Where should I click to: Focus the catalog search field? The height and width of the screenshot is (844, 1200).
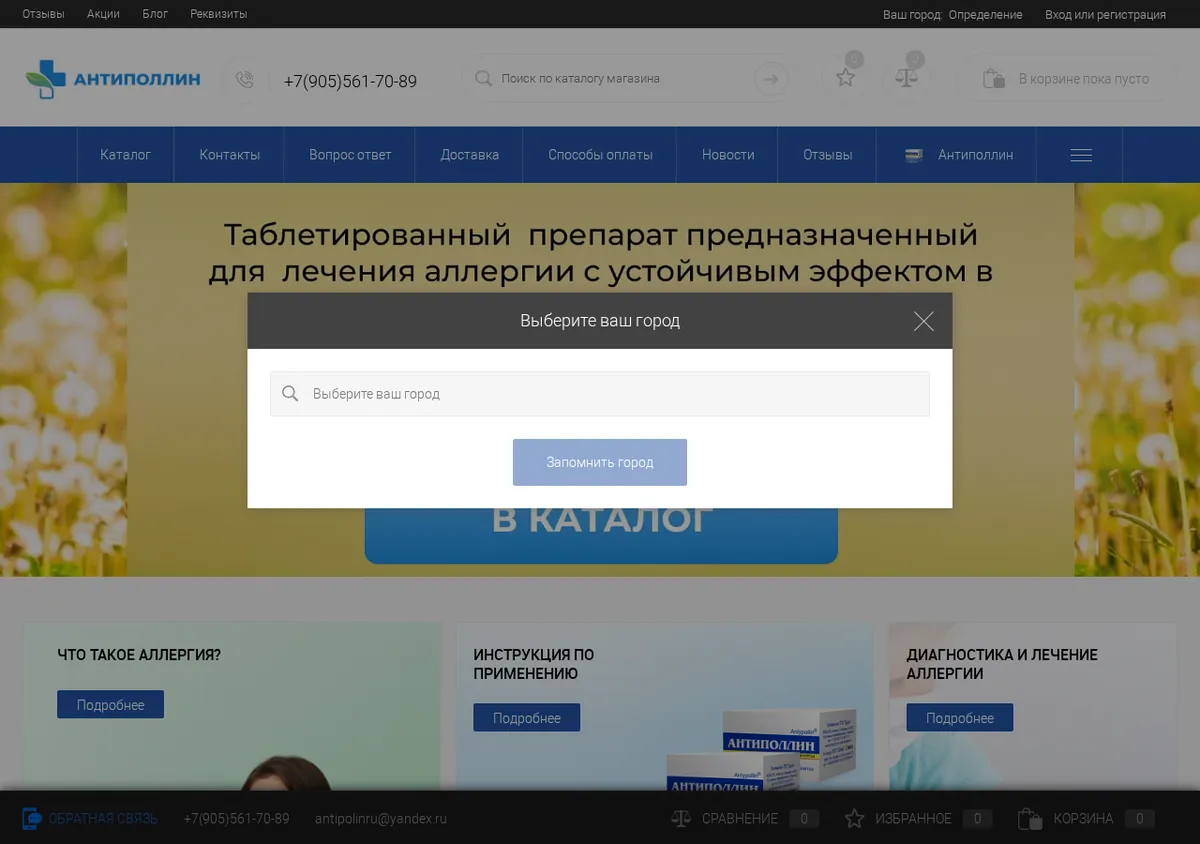click(x=612, y=79)
